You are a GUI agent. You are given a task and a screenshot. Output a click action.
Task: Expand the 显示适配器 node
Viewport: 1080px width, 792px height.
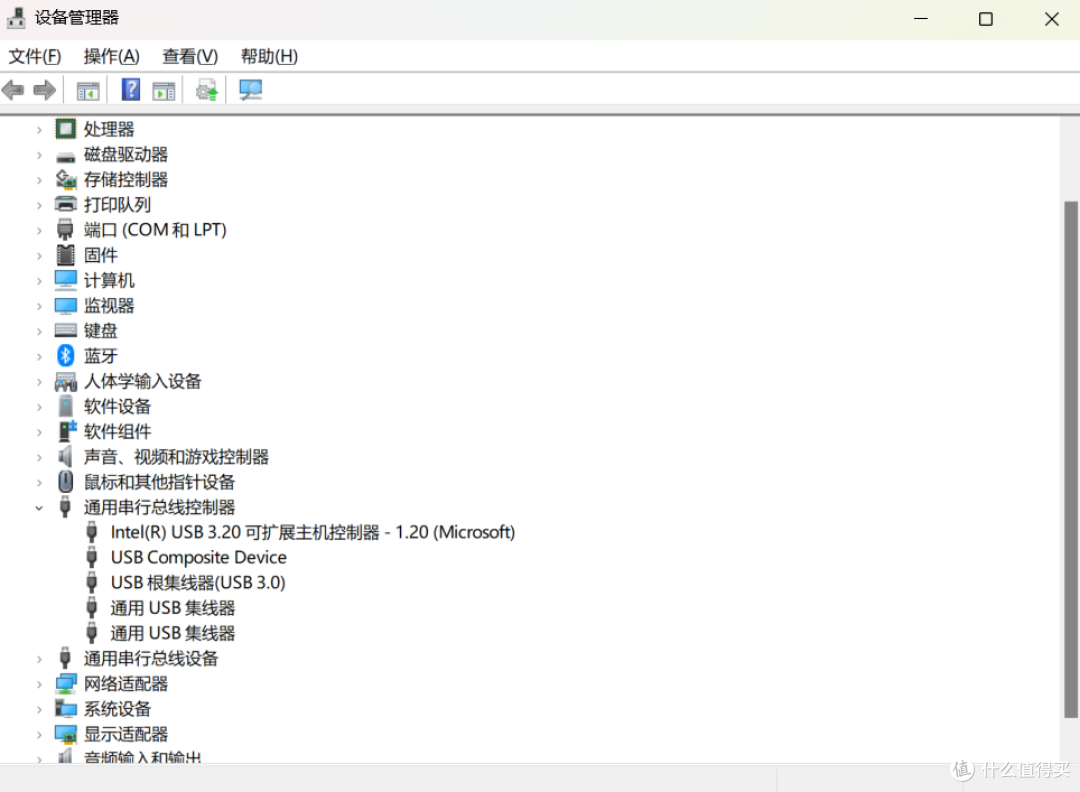coord(39,735)
